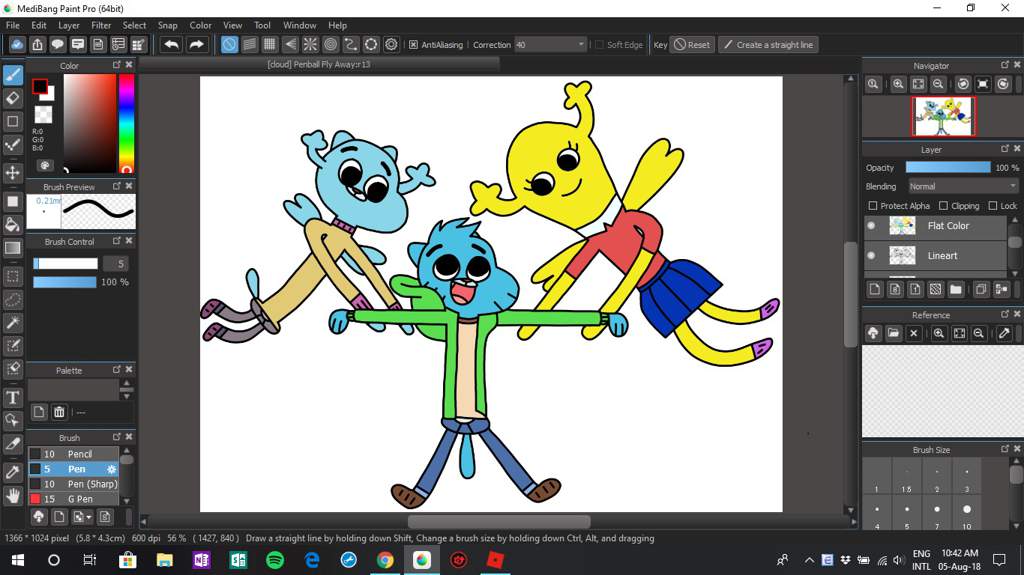Enable Protect Alpha checkbox
This screenshot has width=1024, height=575.
click(872, 205)
